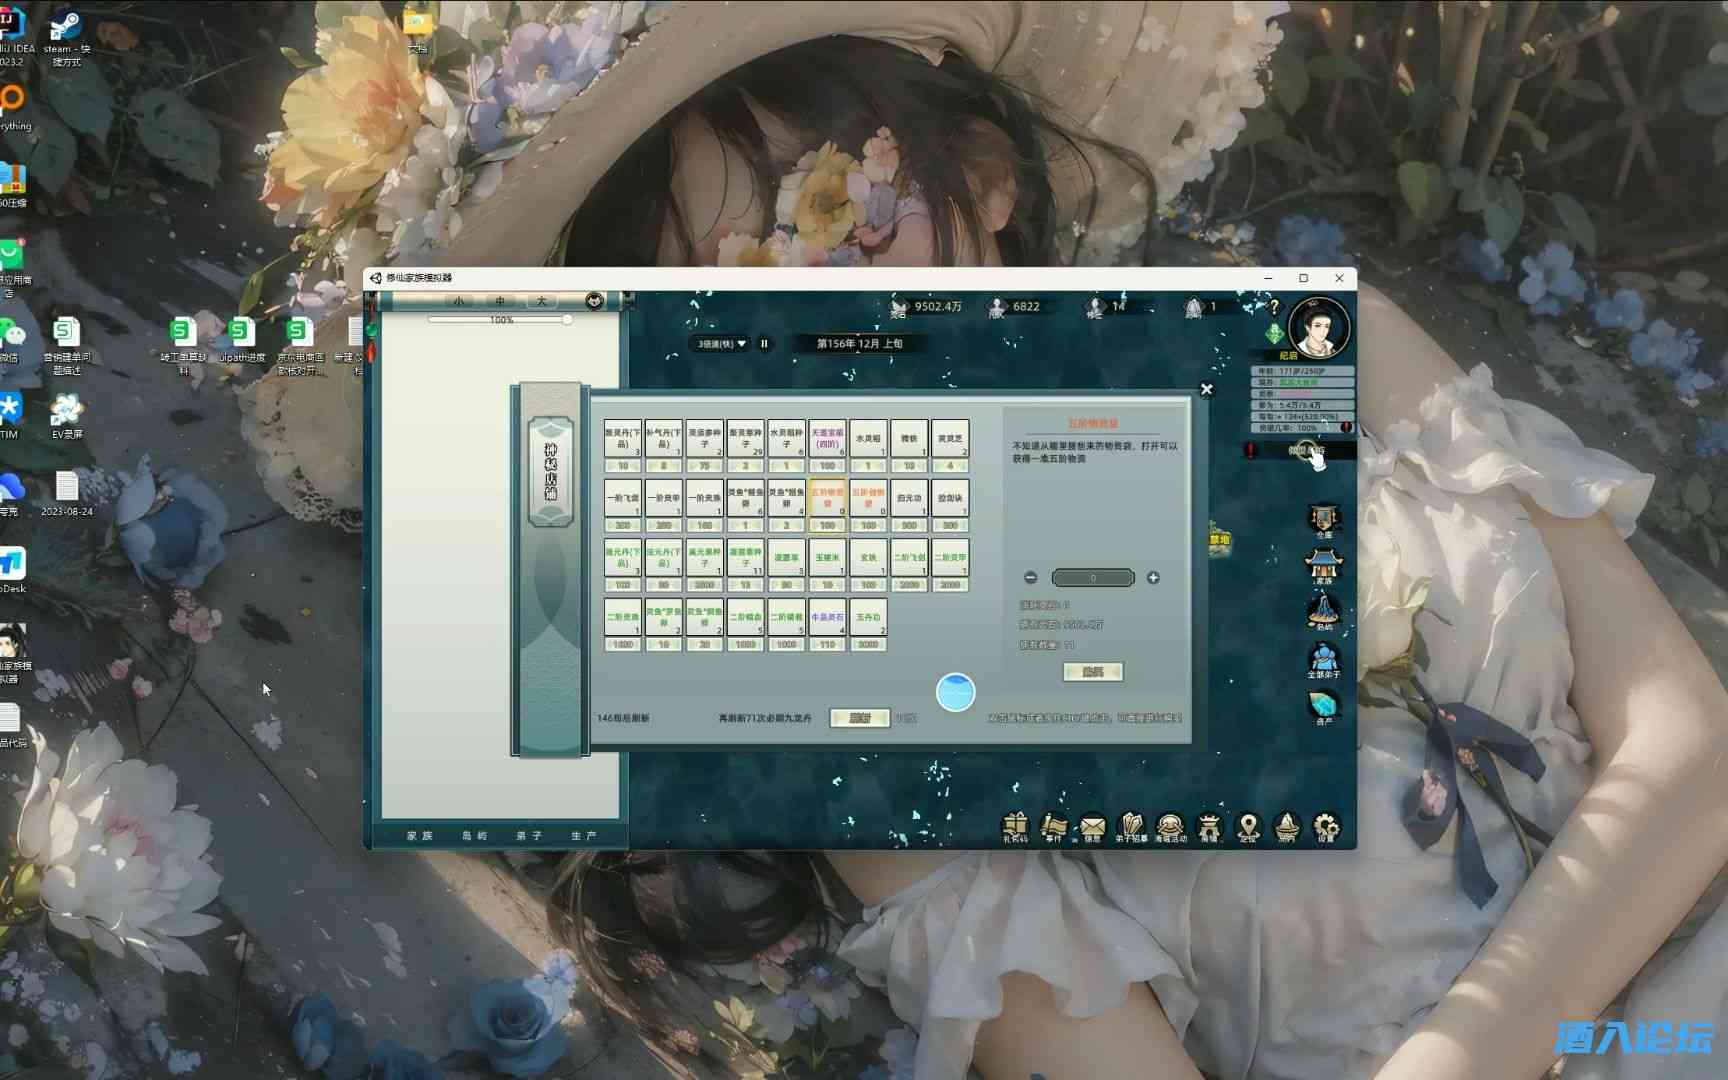This screenshot has width=1728, height=1080.
Task: Increase purchase quantity with plus button
Action: [1153, 578]
